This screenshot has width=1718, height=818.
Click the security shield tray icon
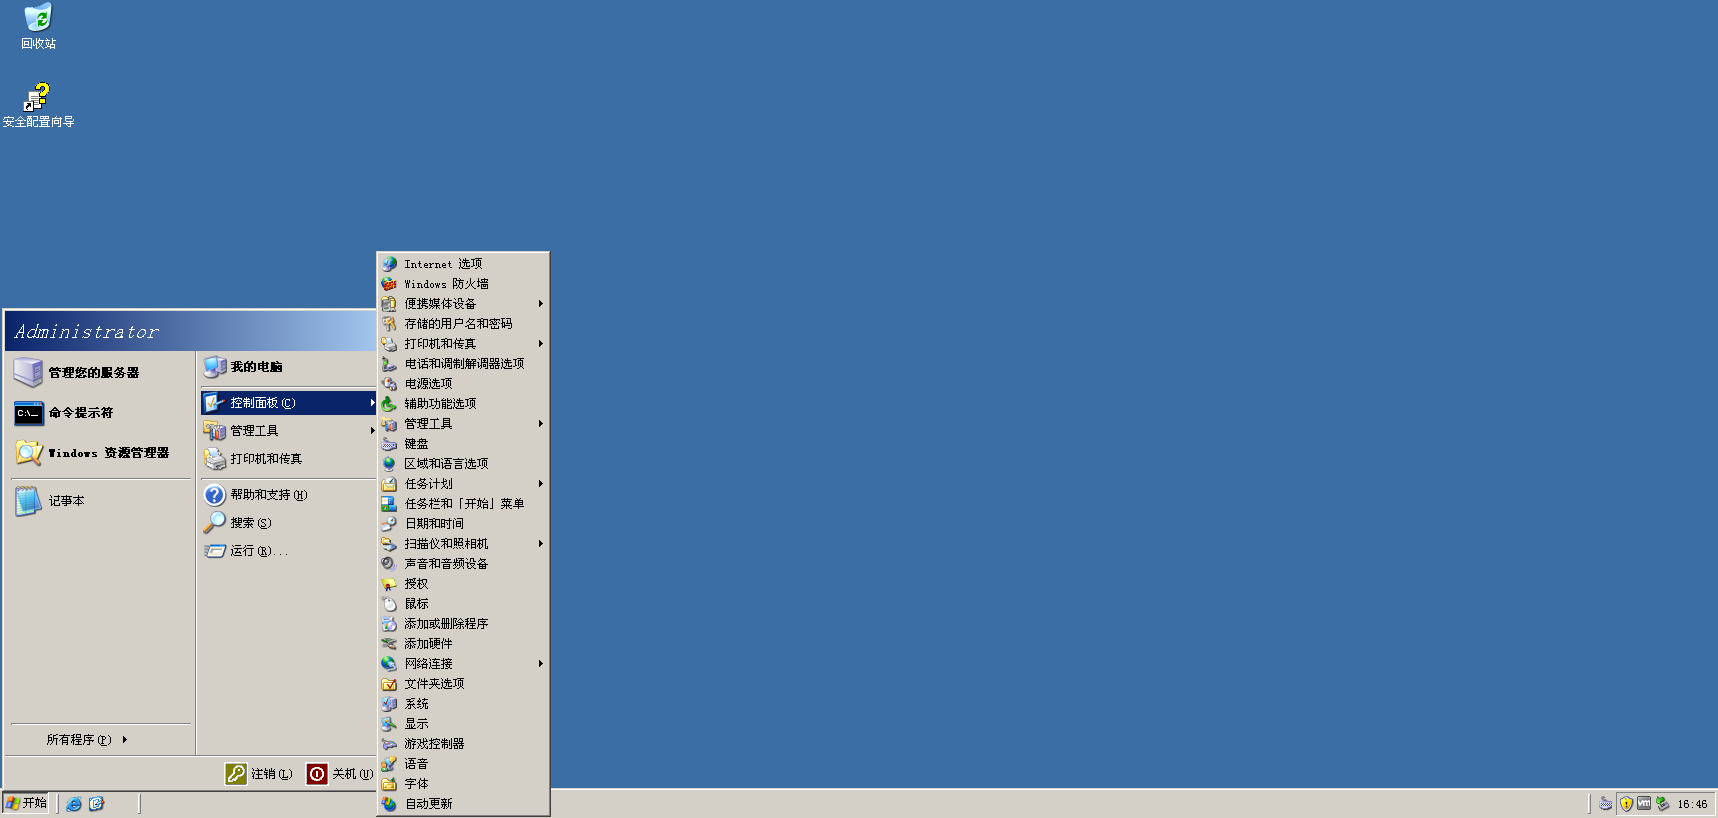(1626, 804)
